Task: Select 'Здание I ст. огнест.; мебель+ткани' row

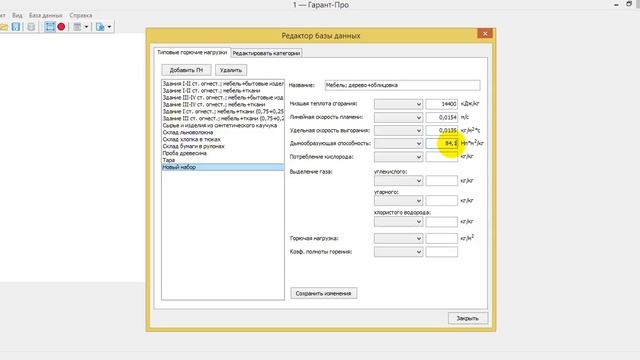Action: pos(223,111)
